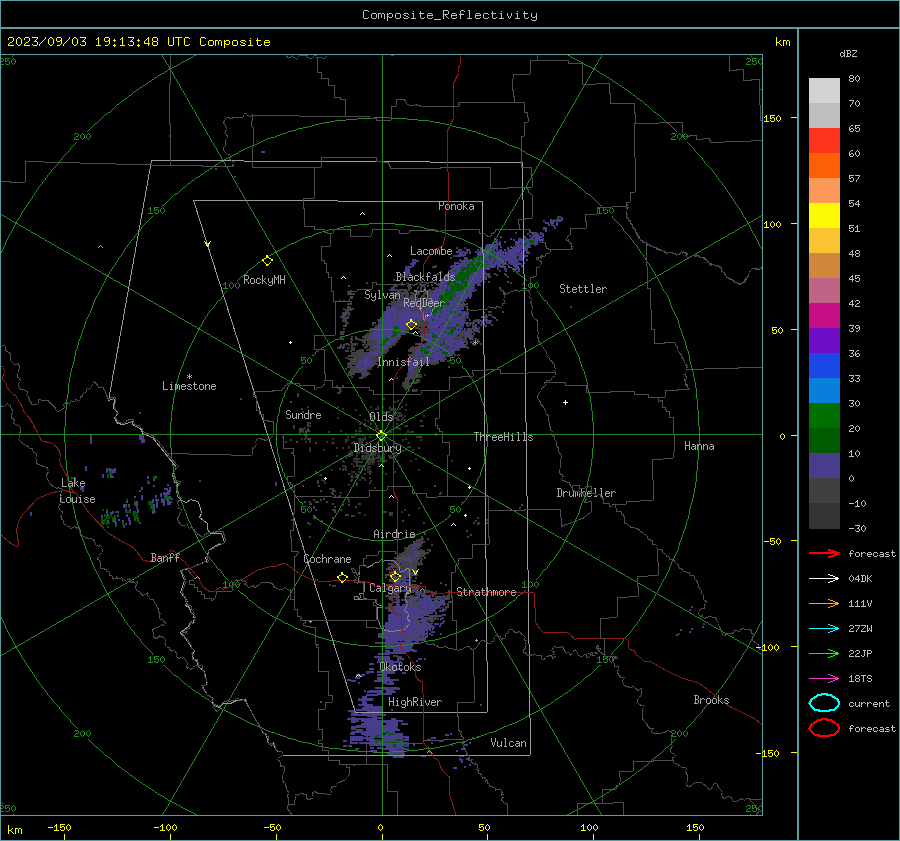Click the yellow diamond marker at Calgary
This screenshot has height=841, width=900.
point(395,576)
